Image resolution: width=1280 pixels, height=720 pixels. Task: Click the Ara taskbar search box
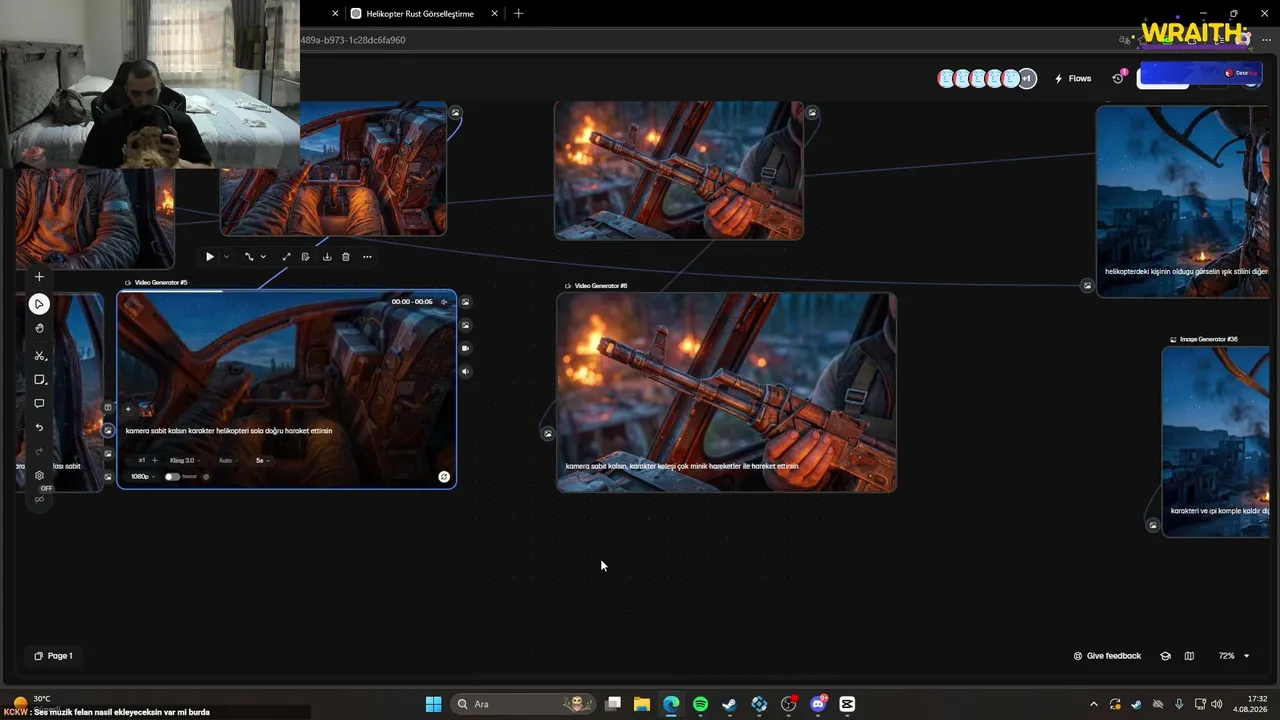point(521,704)
